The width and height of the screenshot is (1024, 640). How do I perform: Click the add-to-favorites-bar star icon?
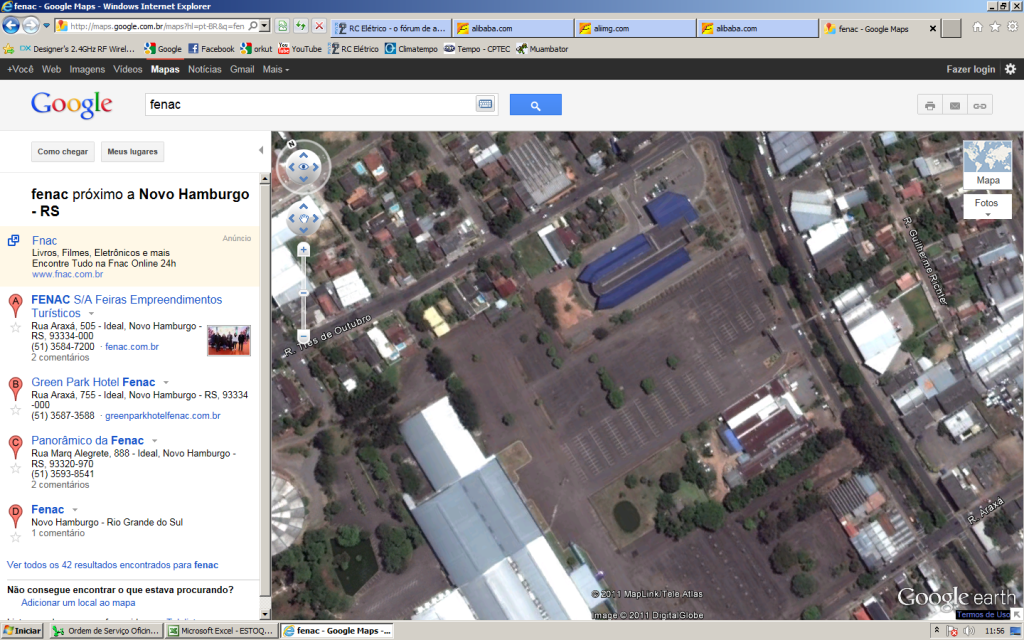8,49
